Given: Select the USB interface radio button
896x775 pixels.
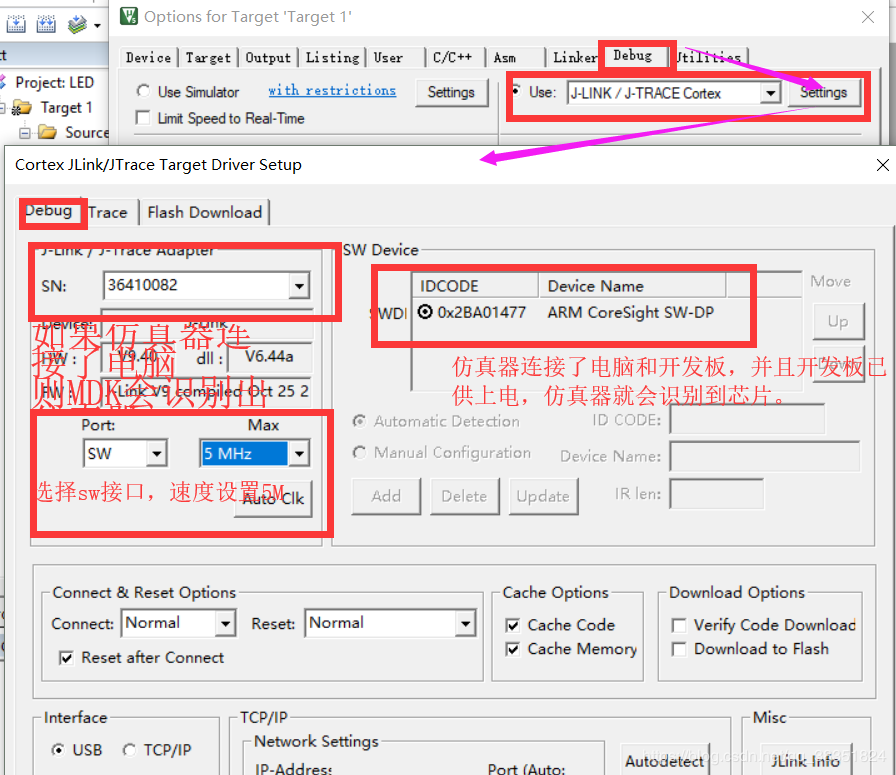Looking at the screenshot, I should coord(58,750).
